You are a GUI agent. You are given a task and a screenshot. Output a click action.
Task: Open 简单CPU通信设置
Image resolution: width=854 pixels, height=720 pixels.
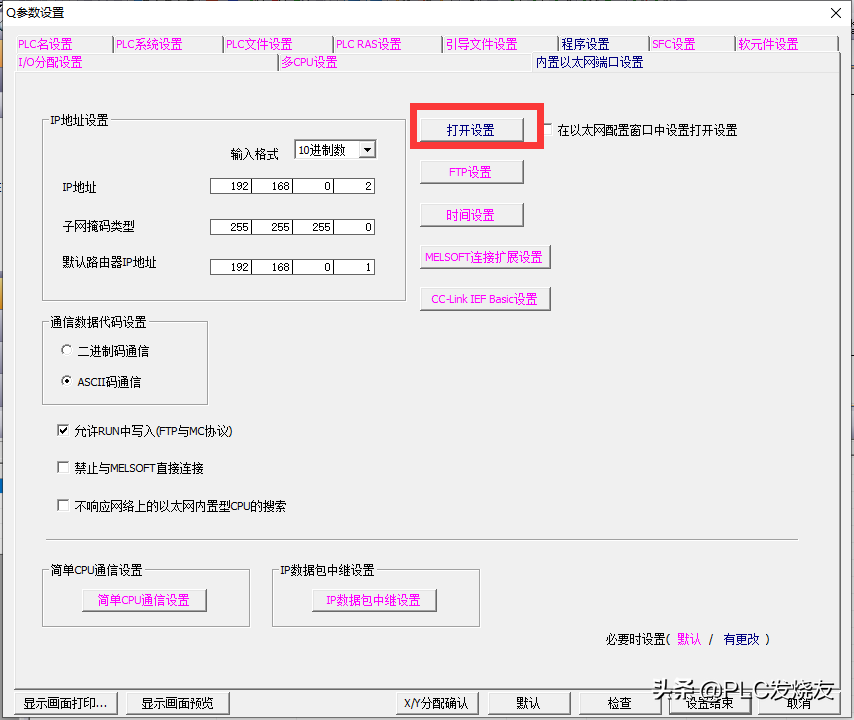(143, 600)
